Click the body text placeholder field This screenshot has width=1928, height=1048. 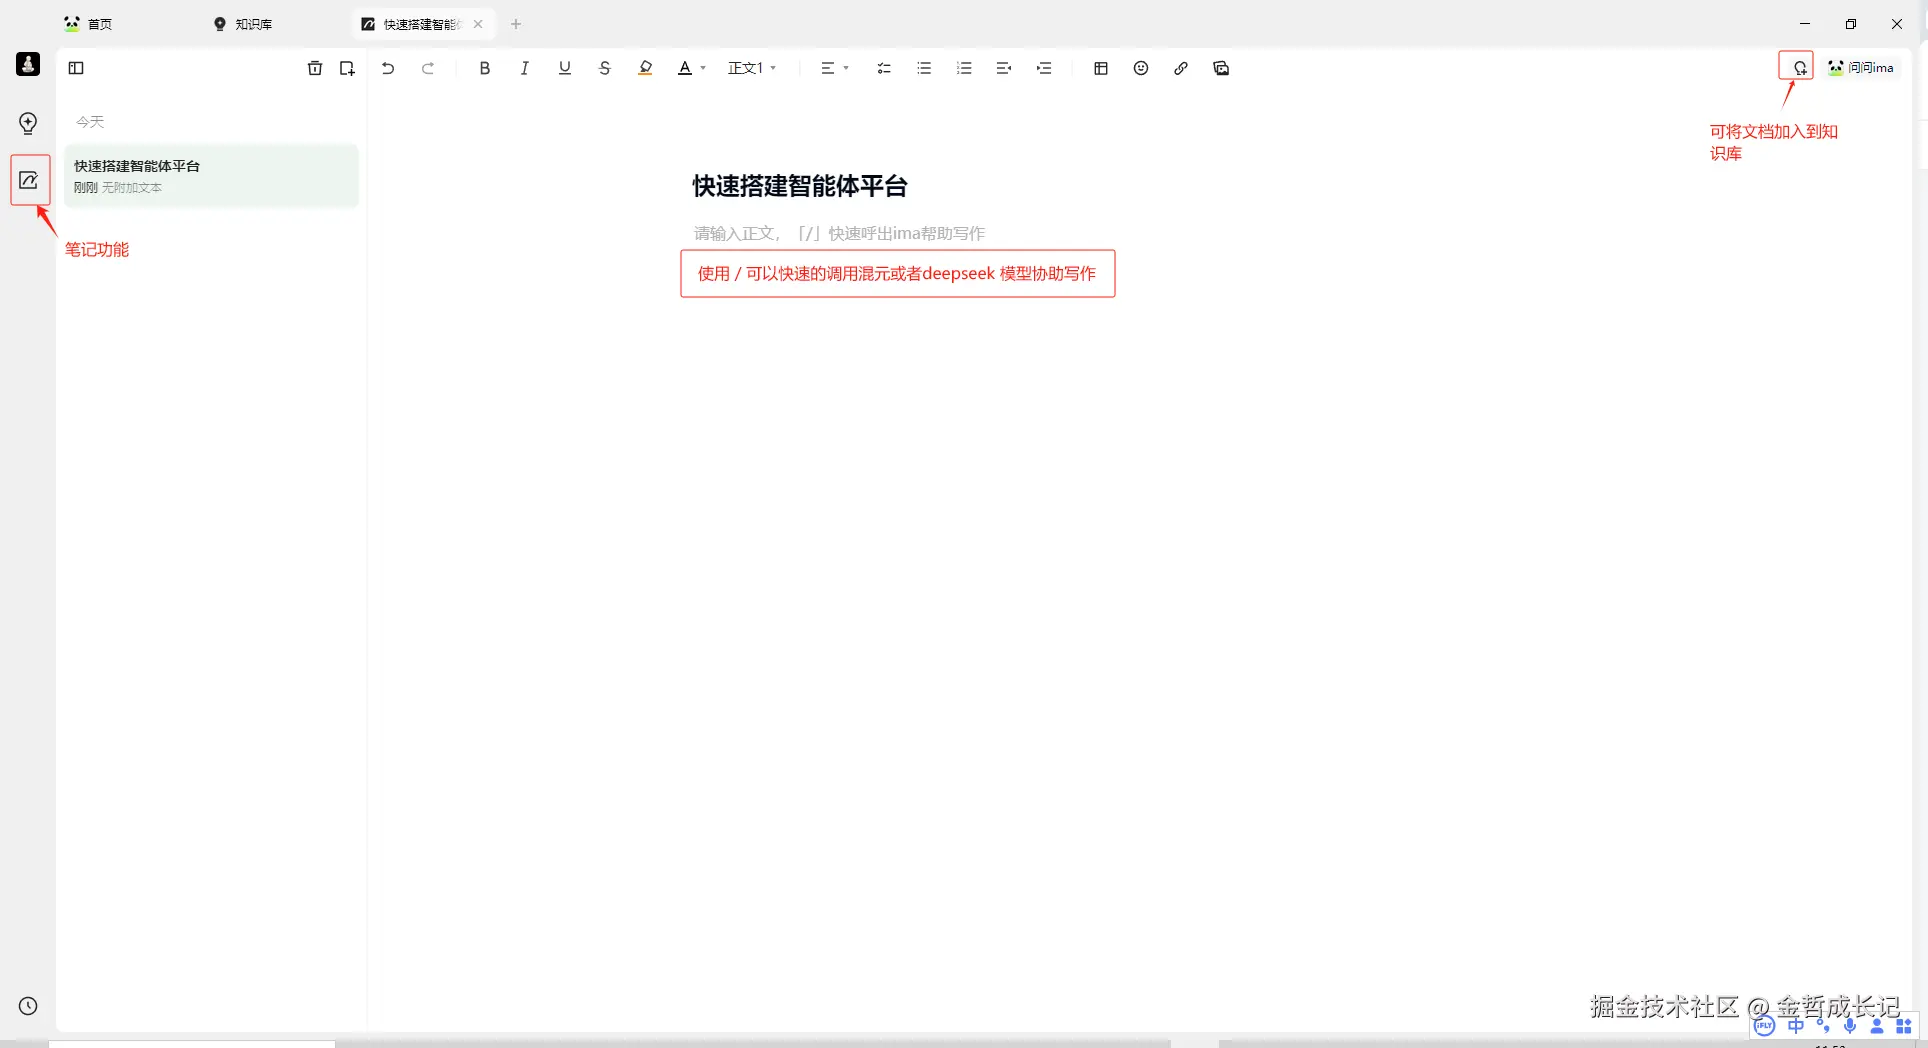coord(840,233)
